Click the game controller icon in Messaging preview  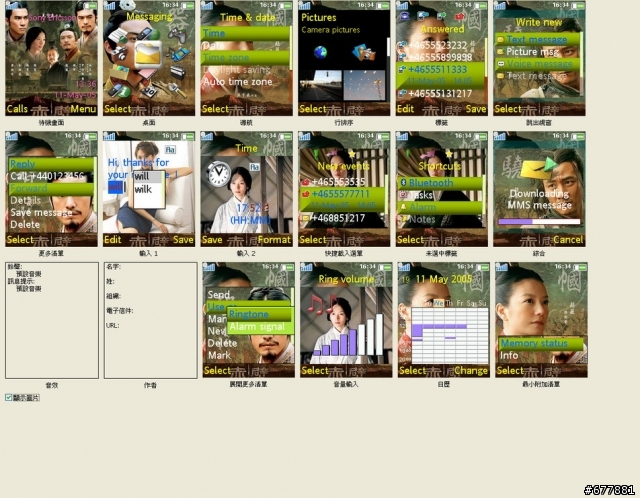[x=177, y=36]
